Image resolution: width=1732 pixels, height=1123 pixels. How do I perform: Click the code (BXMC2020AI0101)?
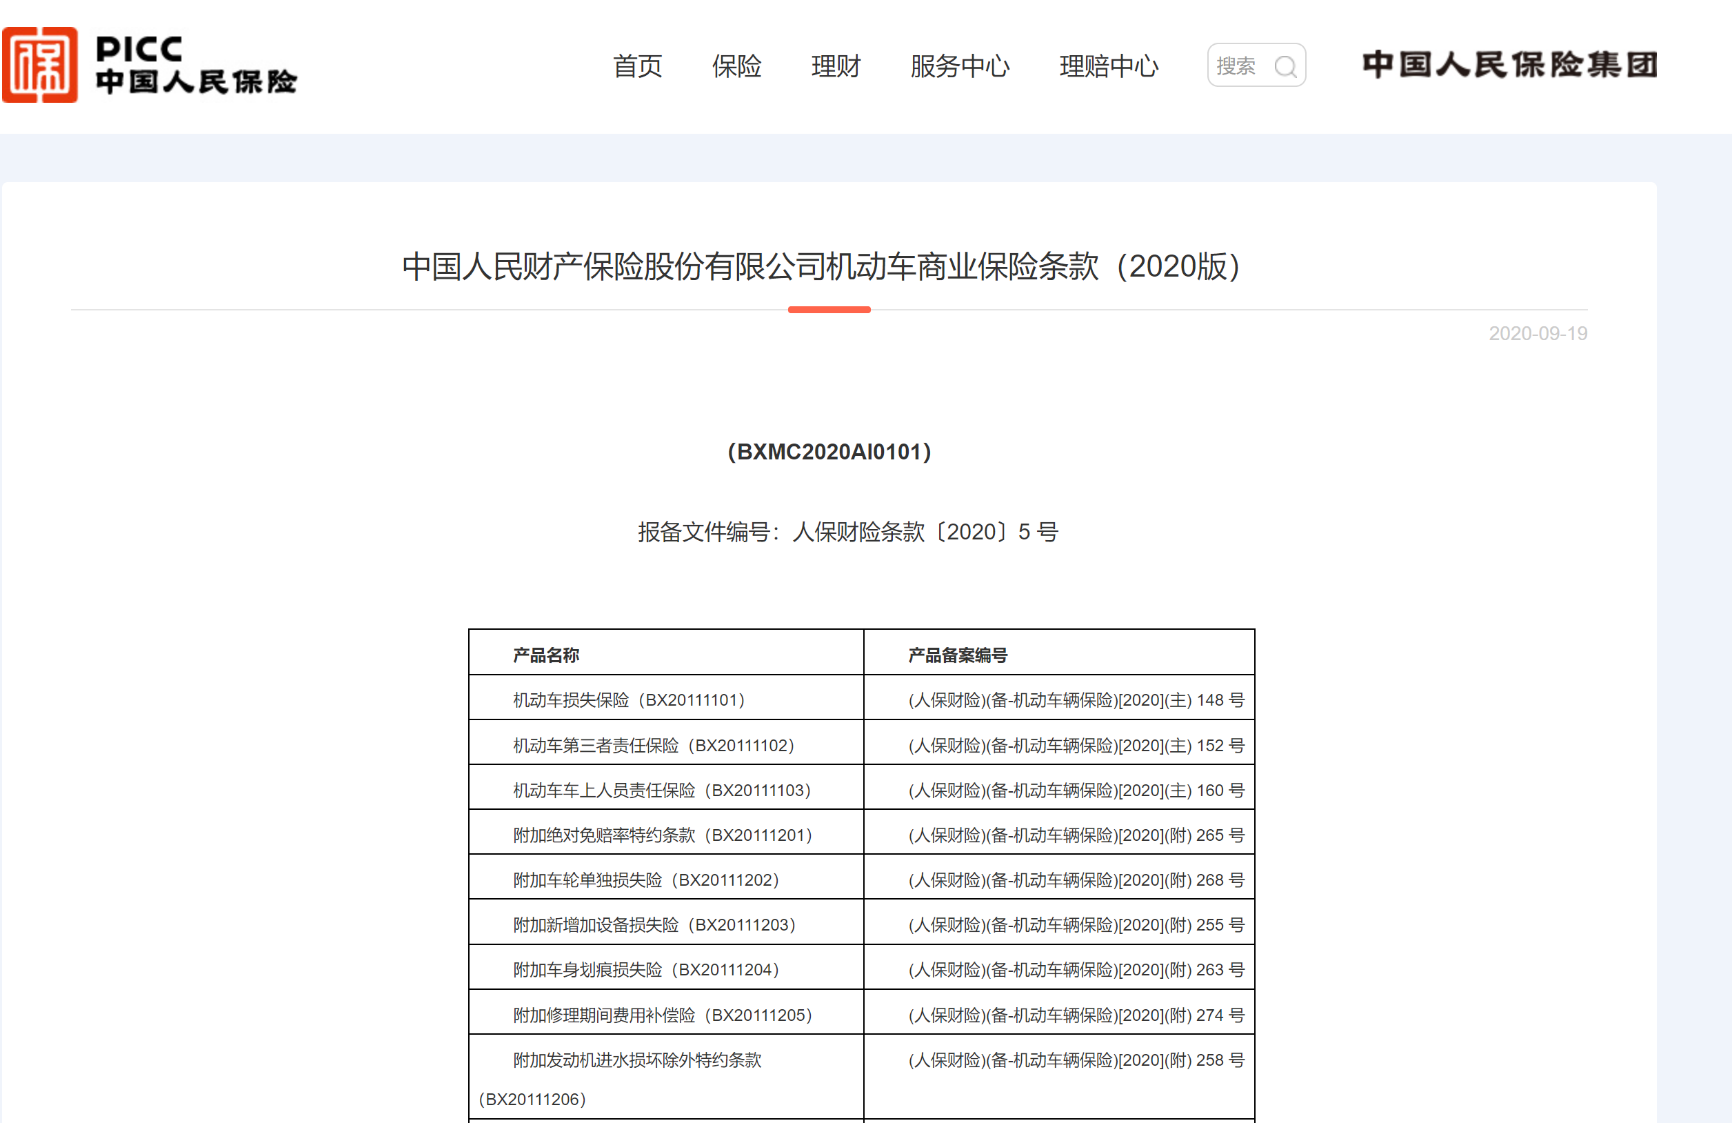coord(829,452)
